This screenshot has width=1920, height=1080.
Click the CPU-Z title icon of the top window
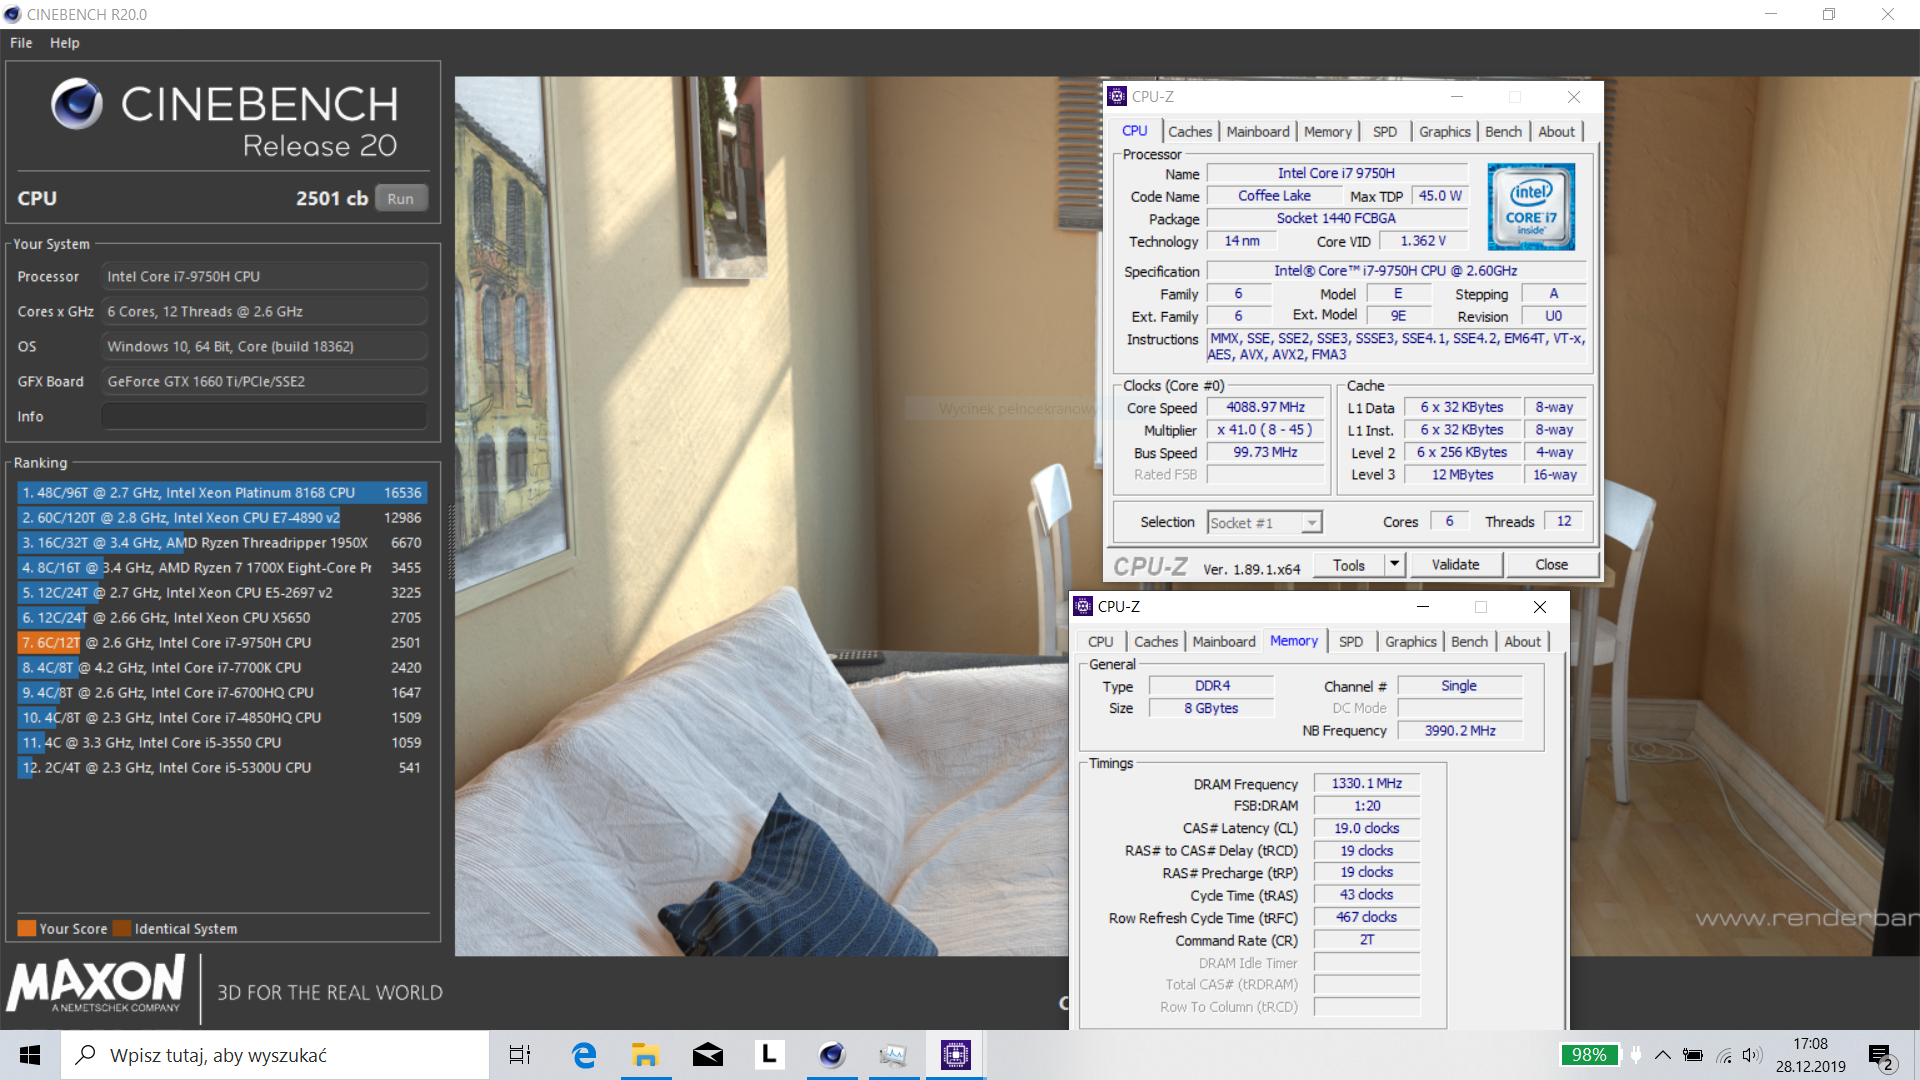[1117, 97]
